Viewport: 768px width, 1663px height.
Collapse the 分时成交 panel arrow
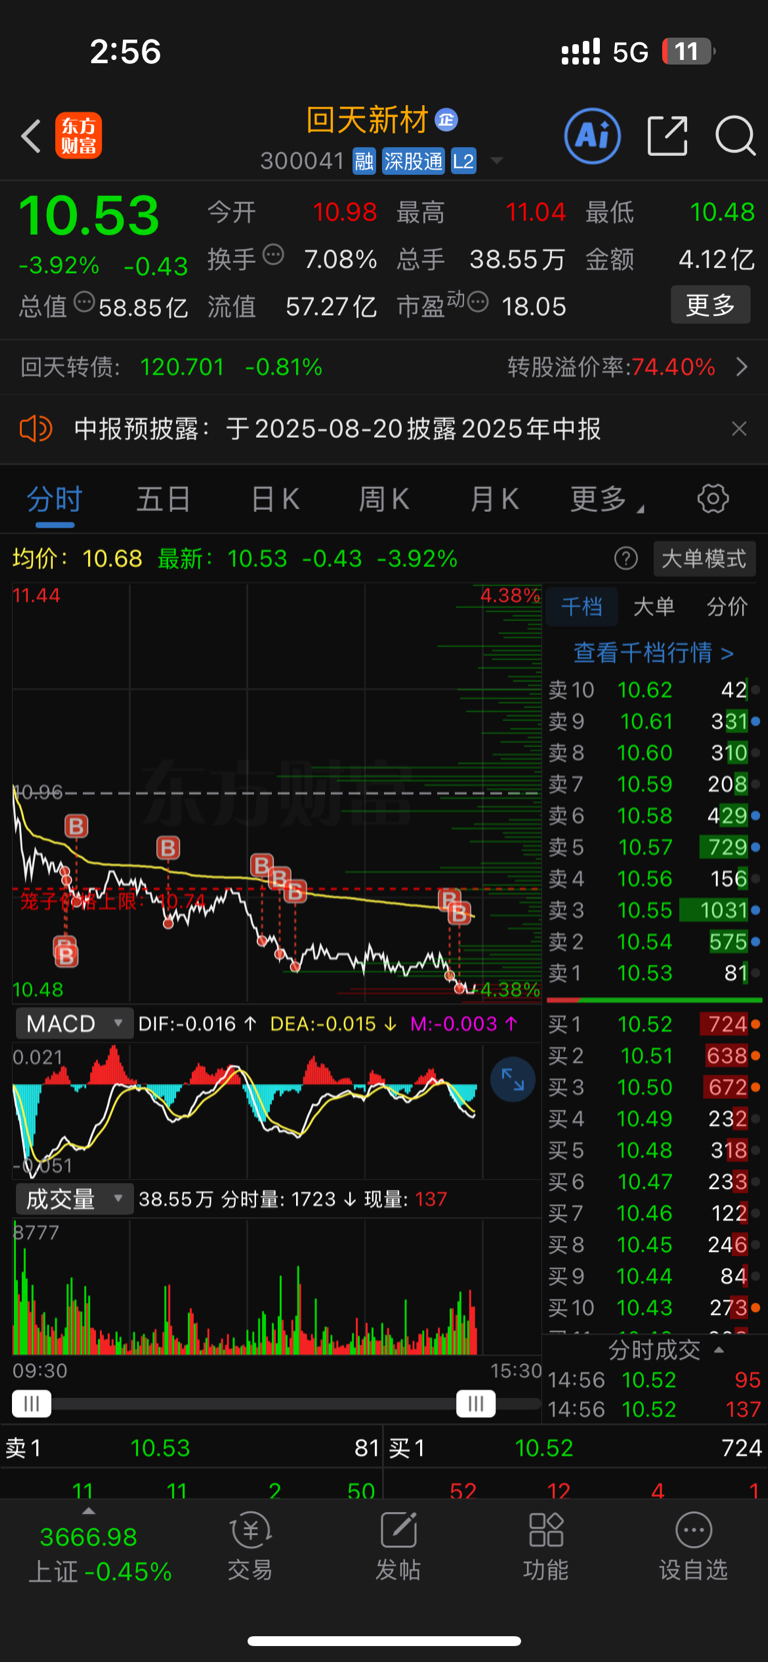coord(719,1350)
